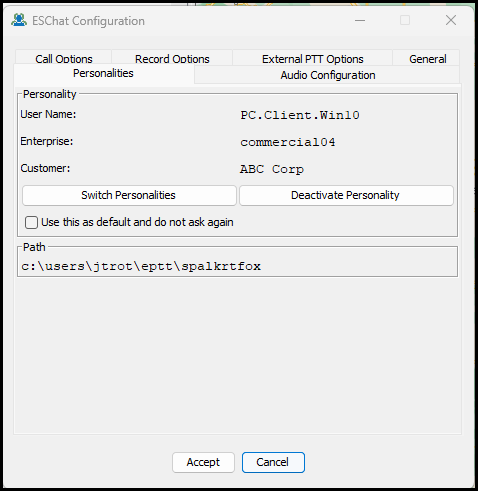Click the Deactivate Personality button
The image size is (478, 491).
(346, 195)
